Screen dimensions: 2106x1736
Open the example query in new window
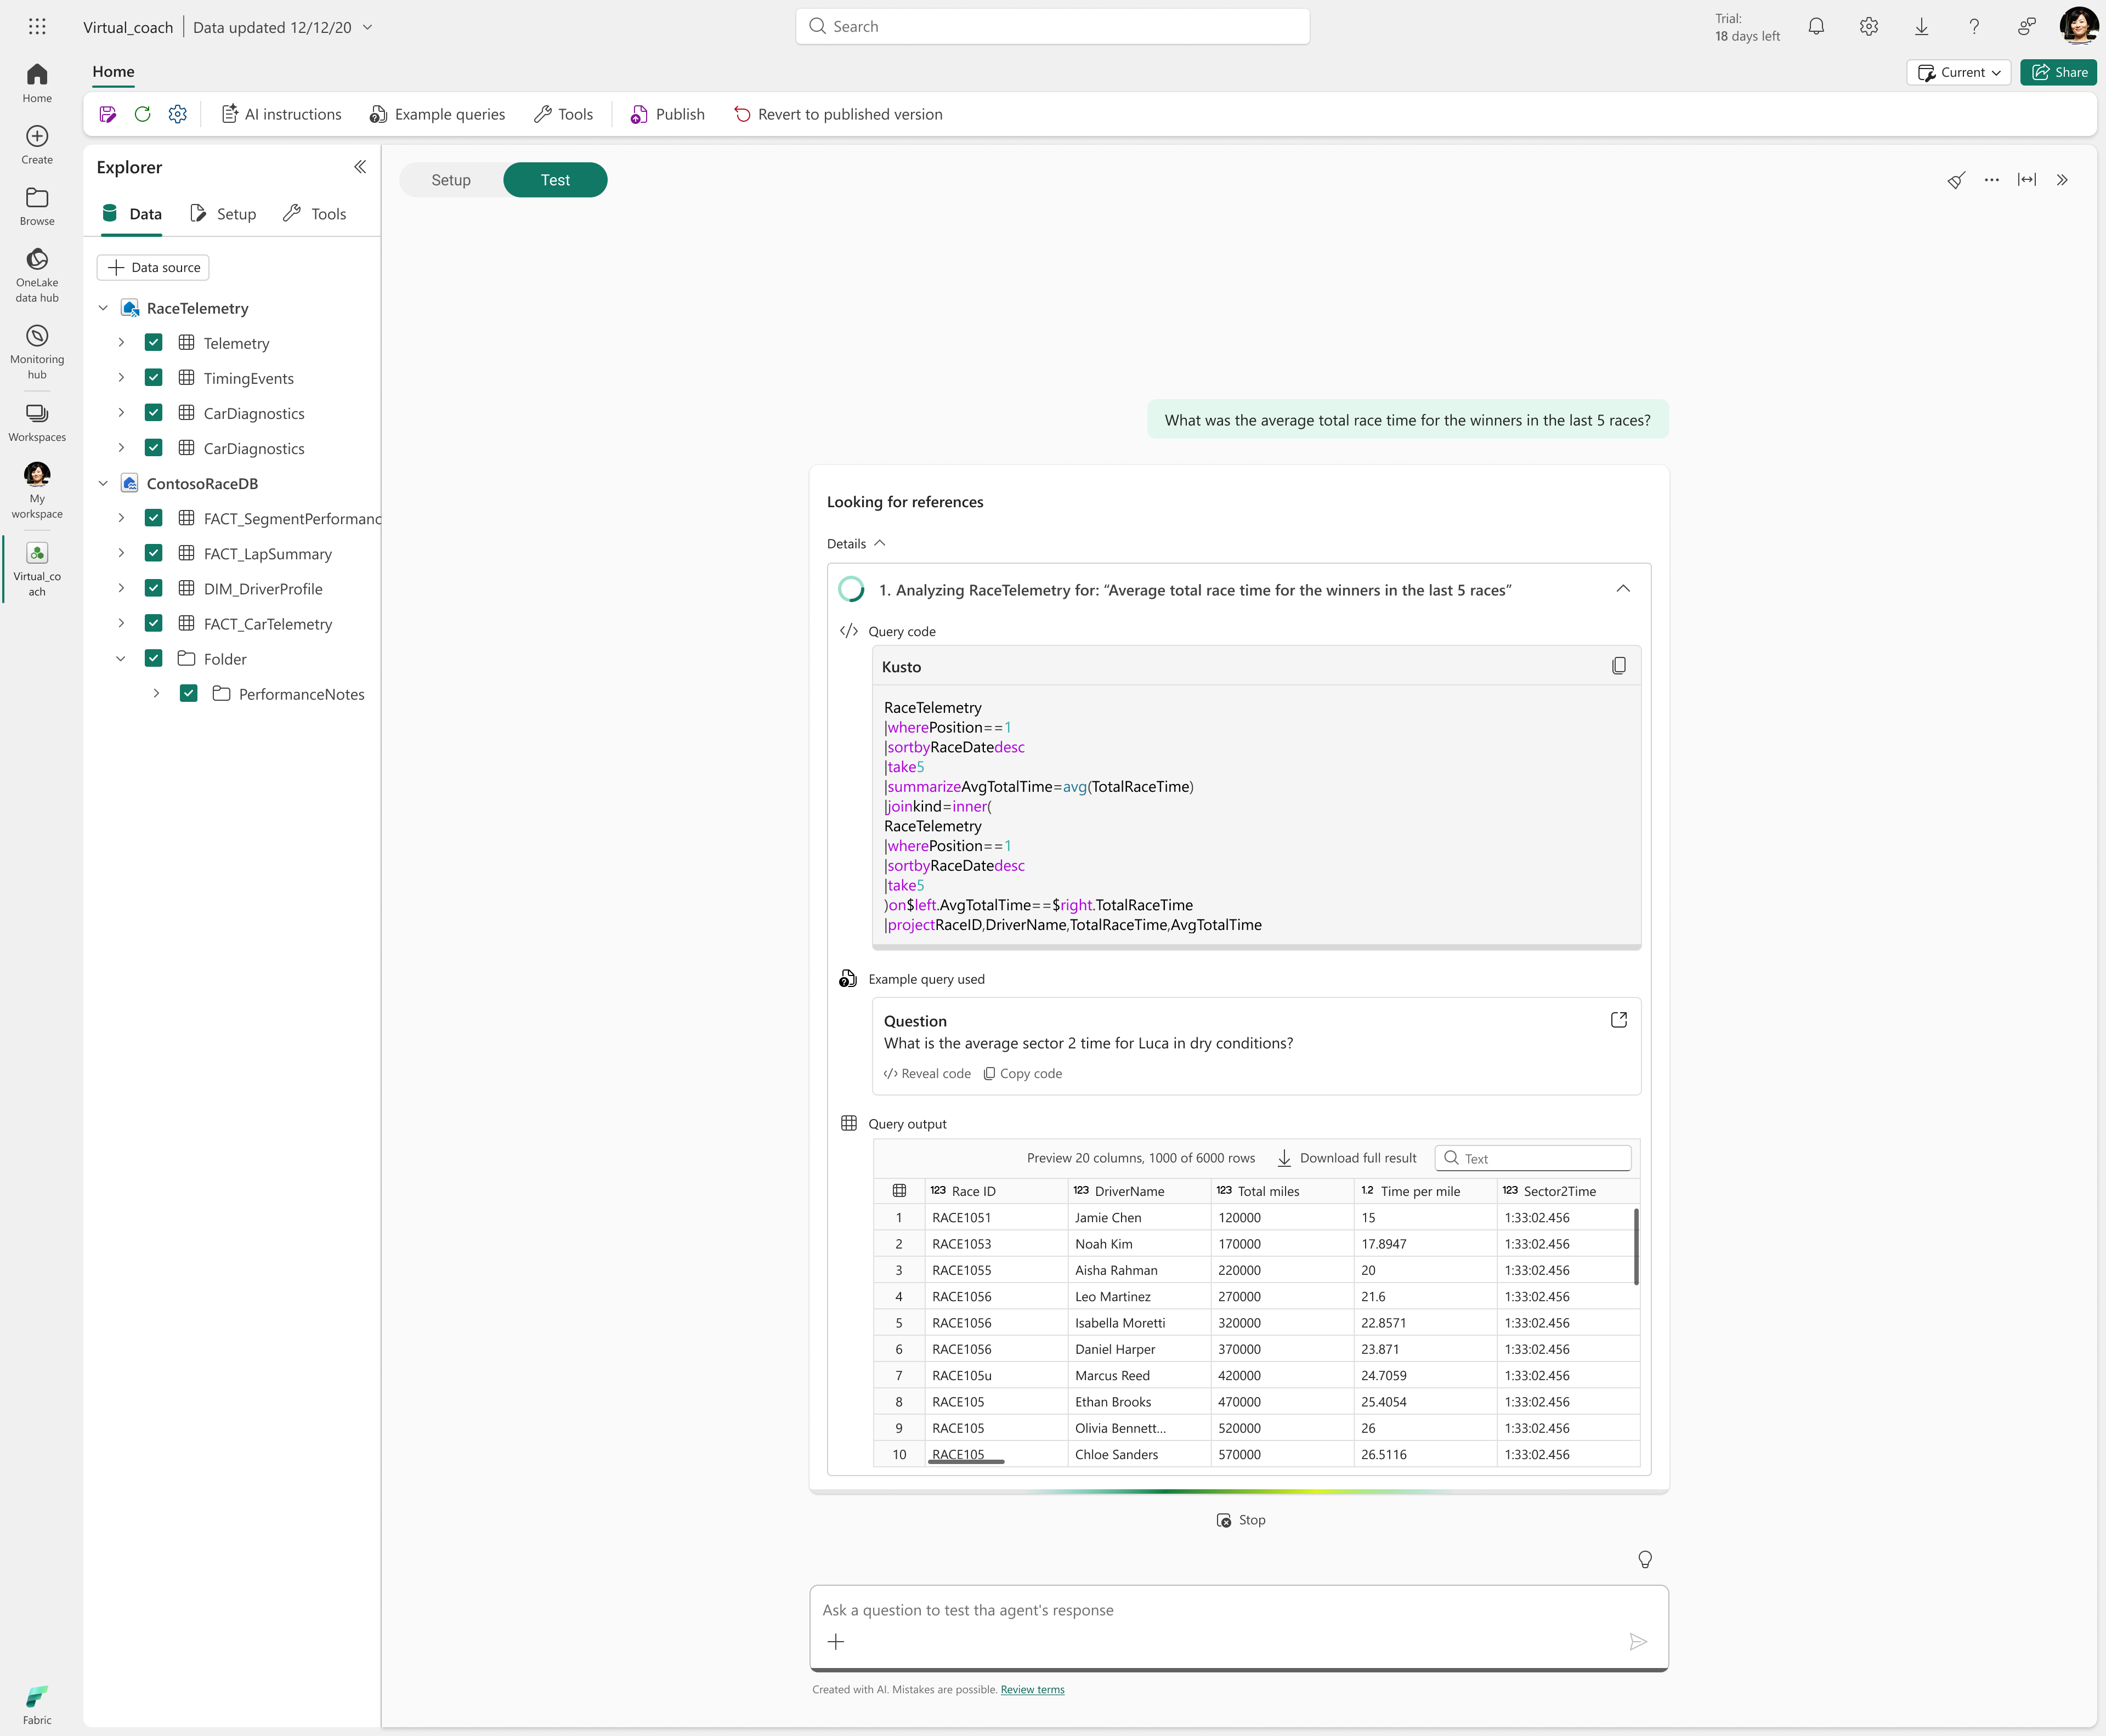[1618, 1020]
